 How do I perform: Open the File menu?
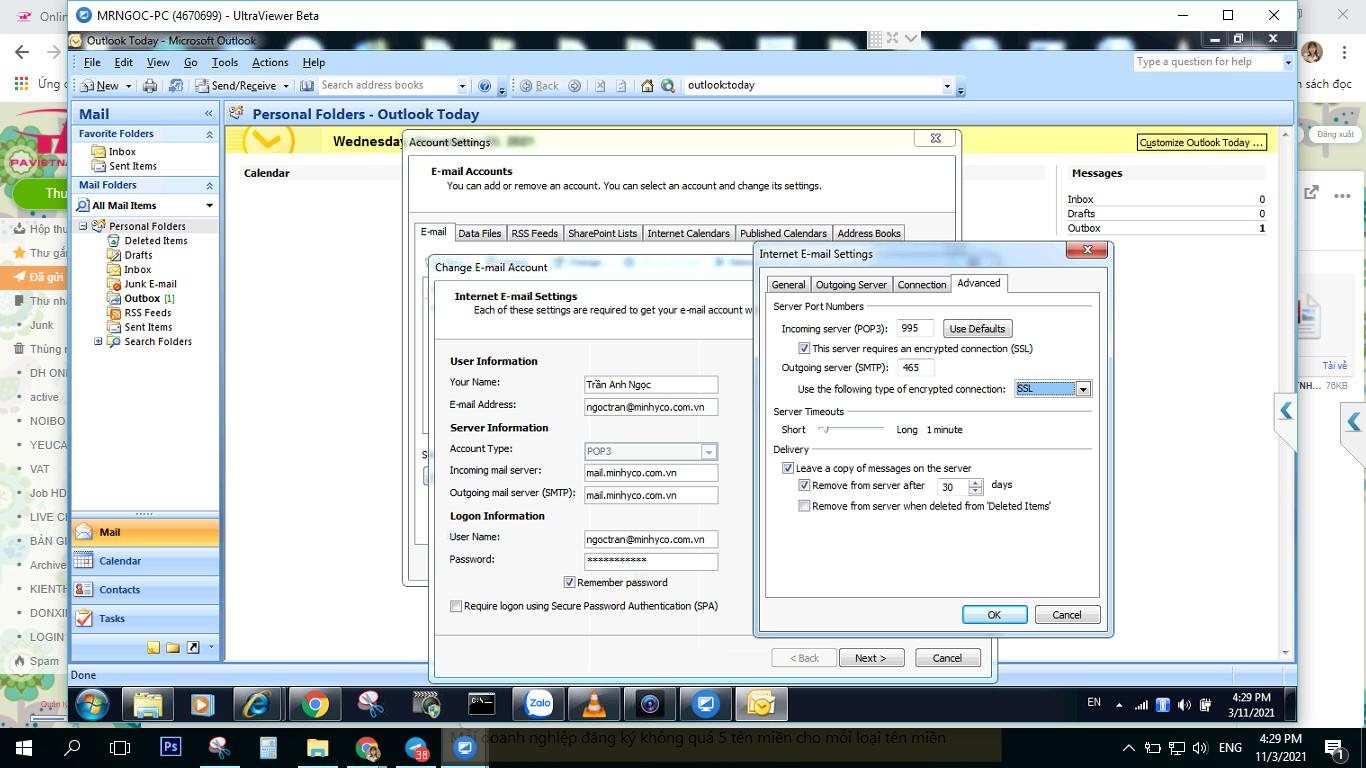tap(92, 62)
